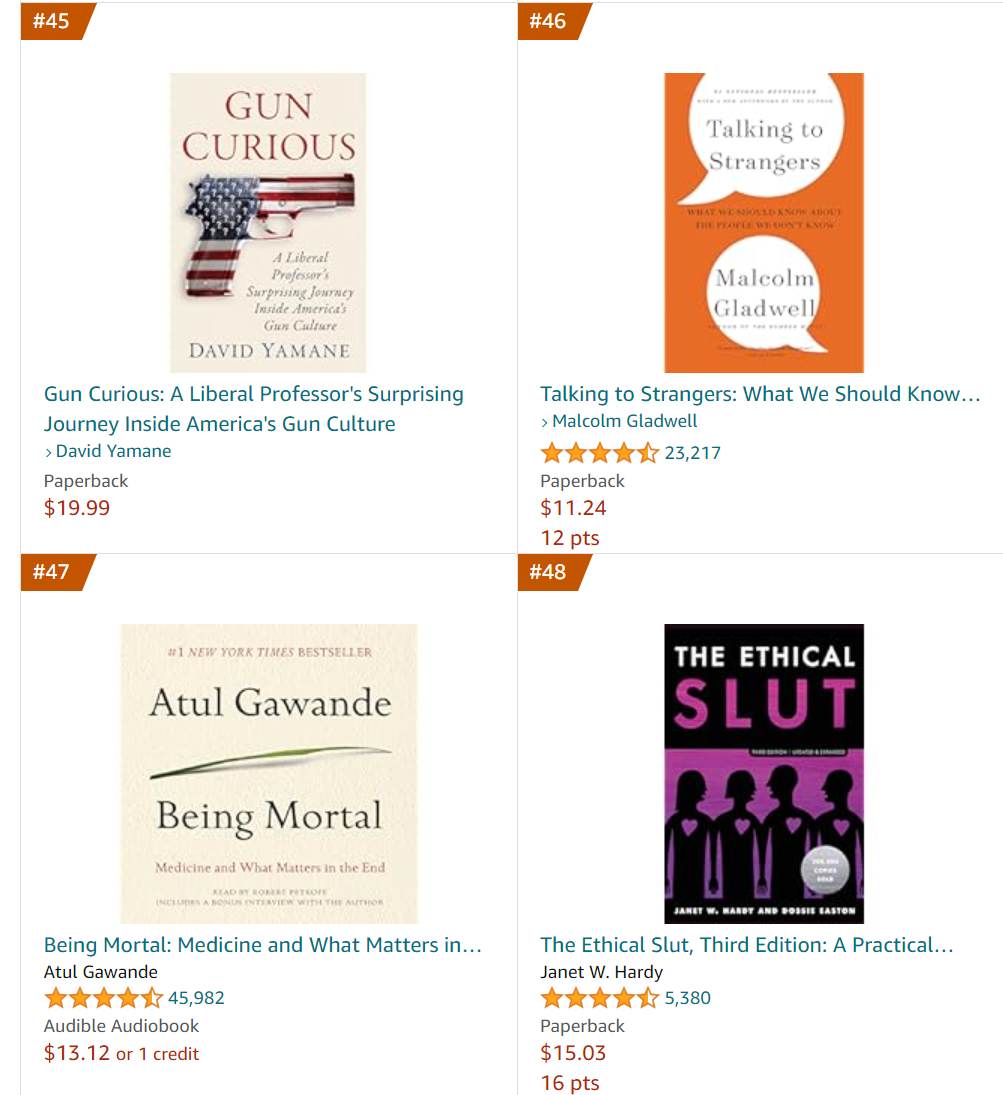Open the Gun Curious book cover thumbnail
Image resolution: width=1003 pixels, height=1095 pixels.
[x=268, y=223]
